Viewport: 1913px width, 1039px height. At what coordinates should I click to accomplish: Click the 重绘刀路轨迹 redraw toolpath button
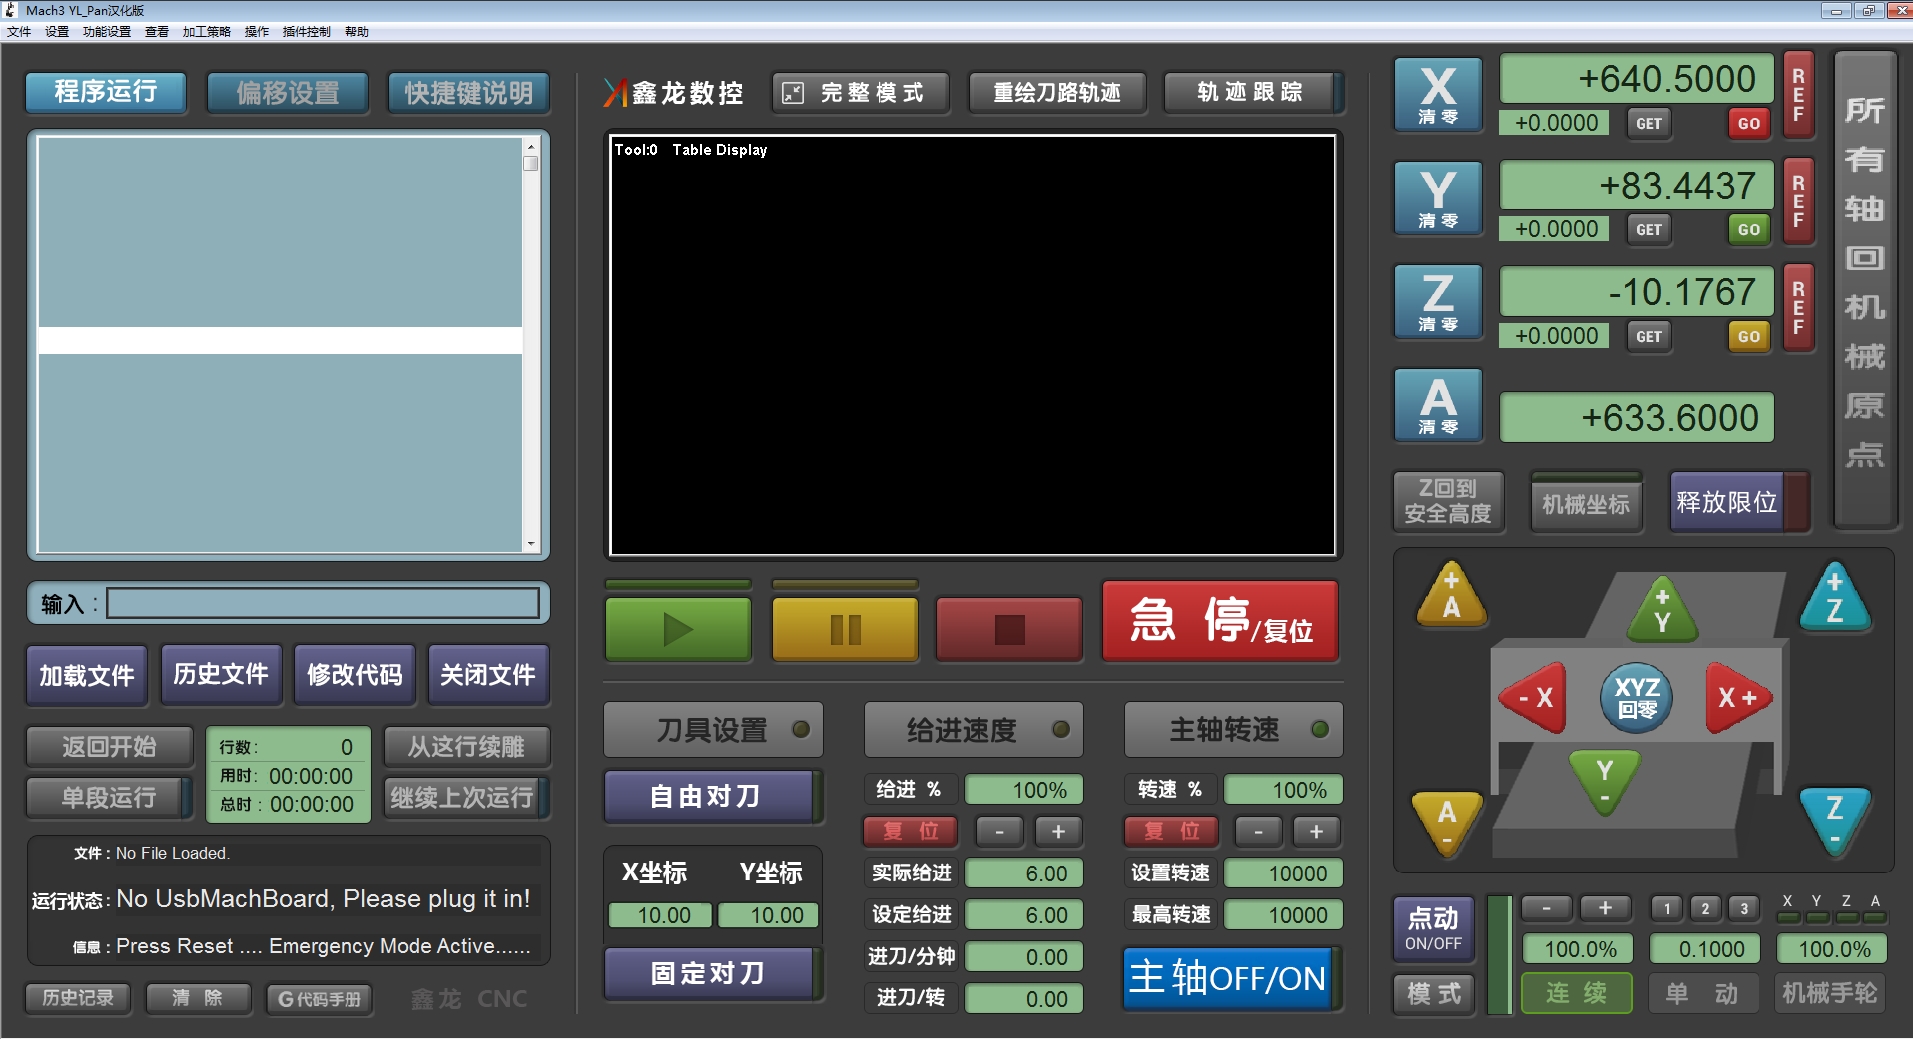1056,93
